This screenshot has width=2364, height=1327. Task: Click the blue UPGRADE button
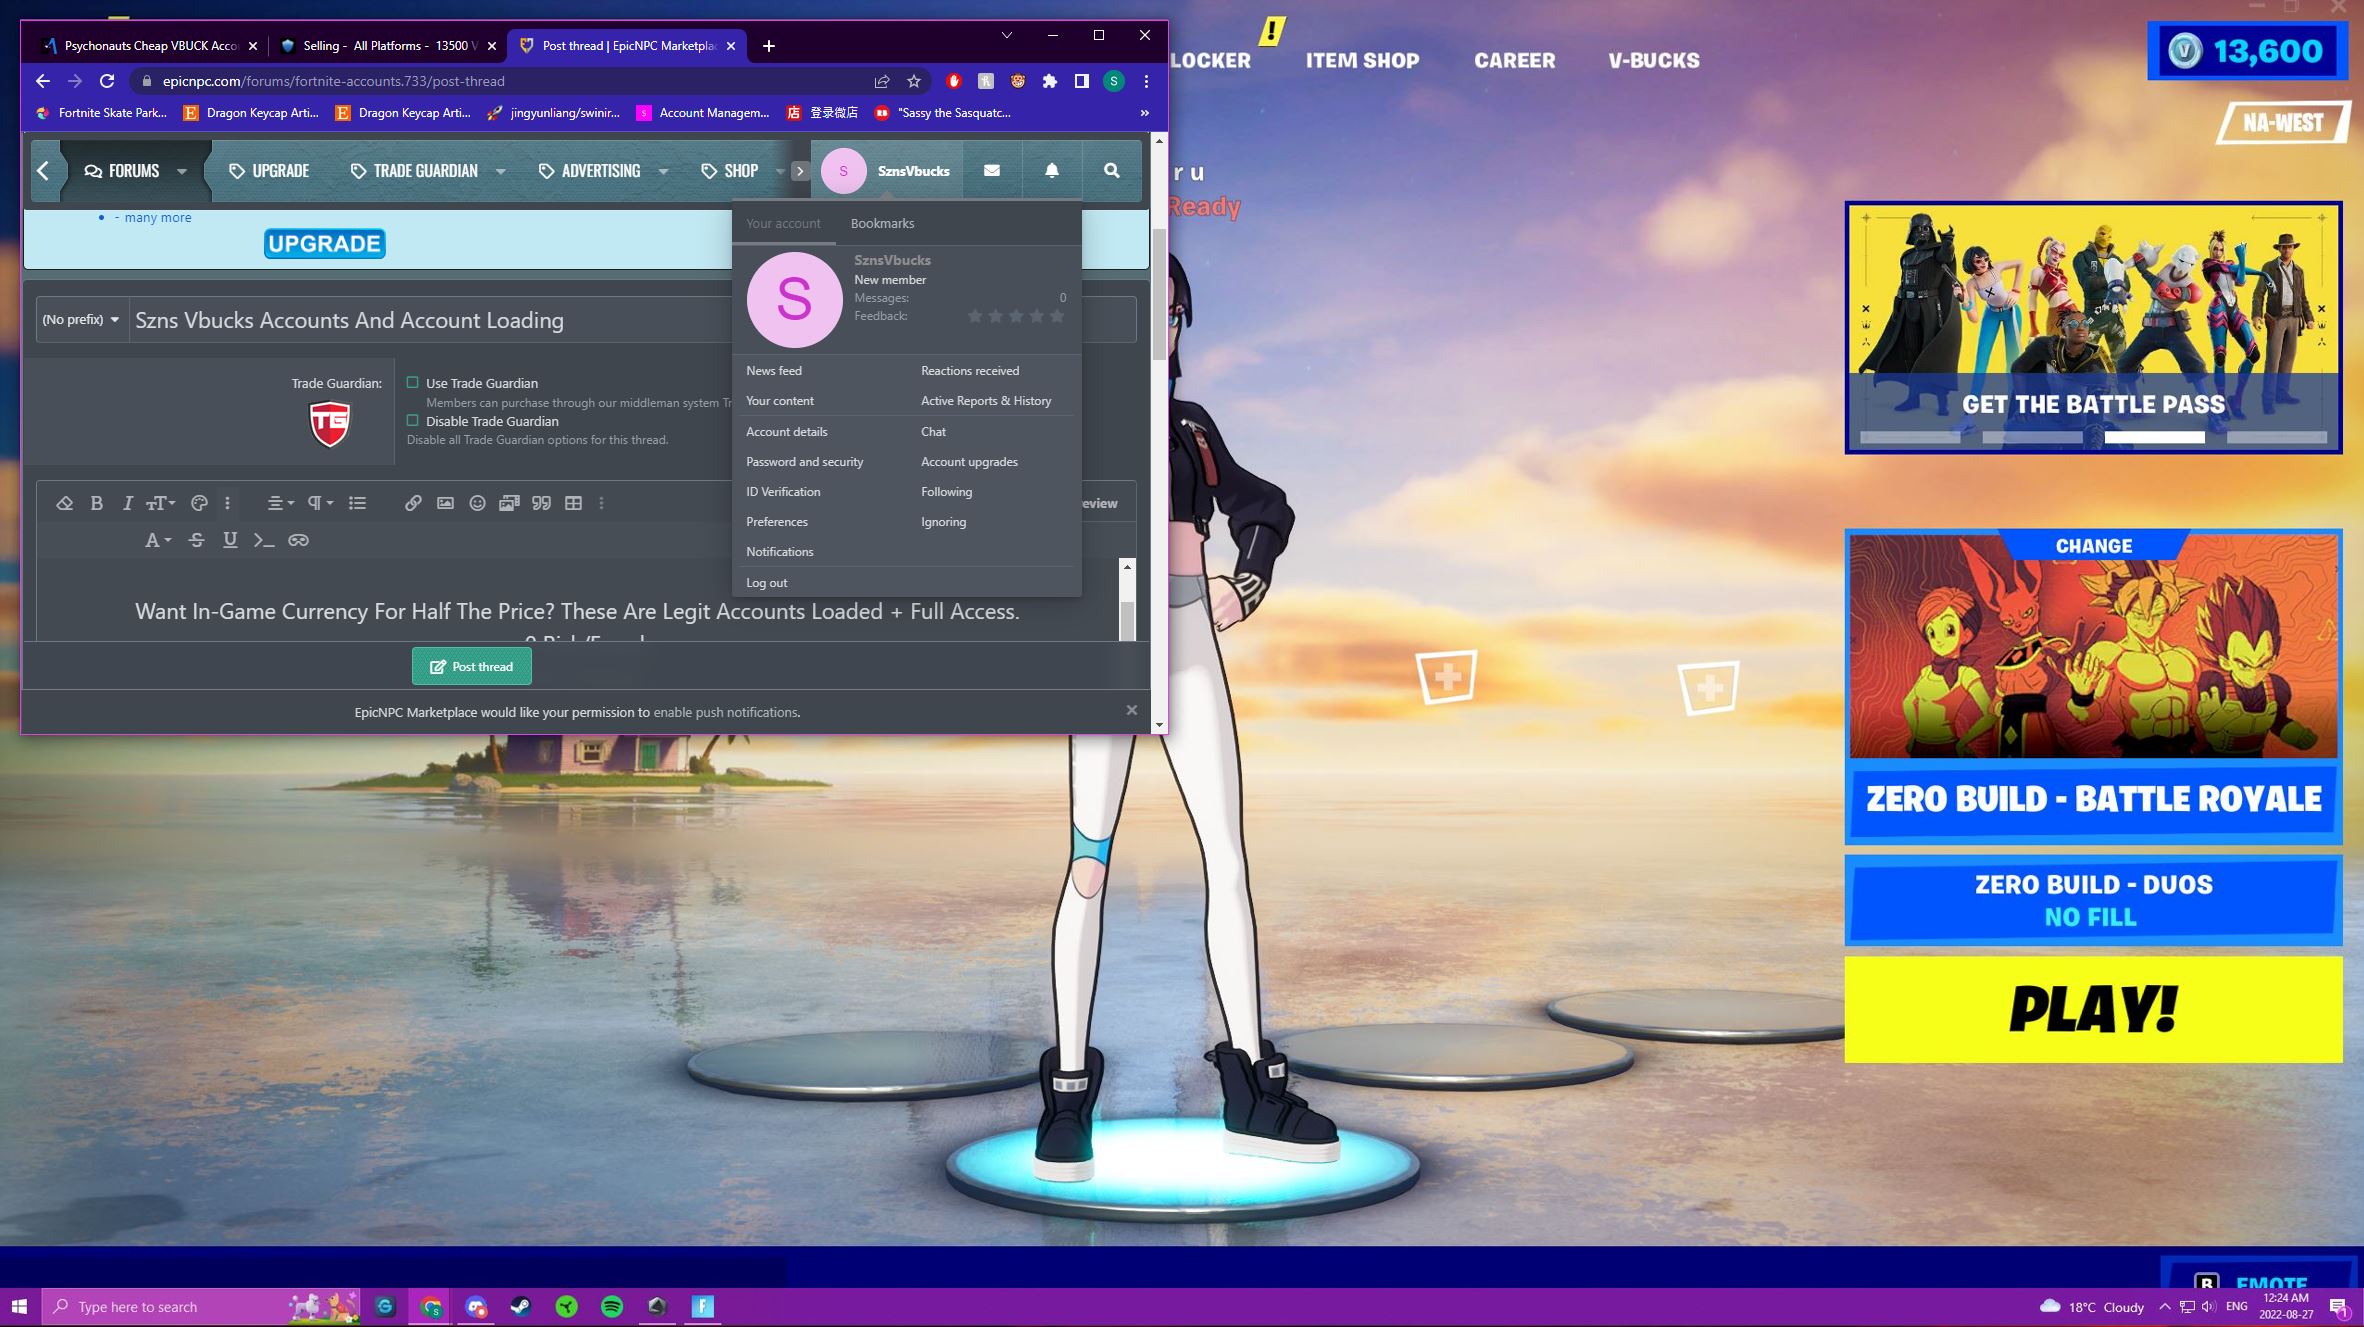[x=325, y=243]
